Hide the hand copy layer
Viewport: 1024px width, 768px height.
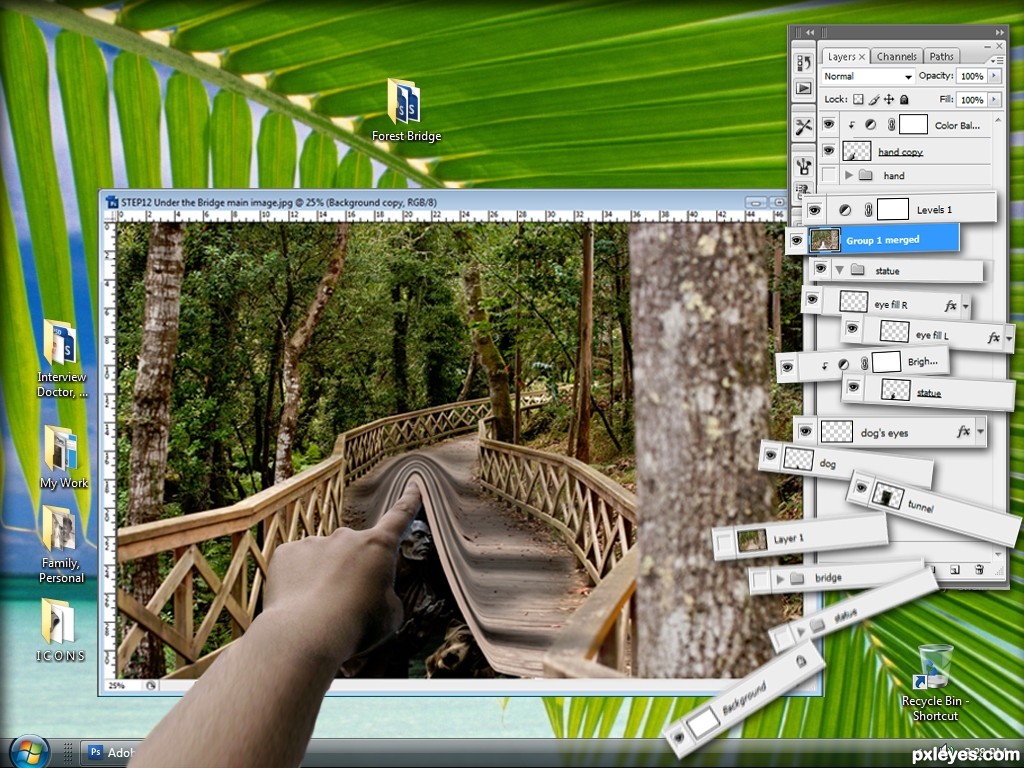pos(829,151)
